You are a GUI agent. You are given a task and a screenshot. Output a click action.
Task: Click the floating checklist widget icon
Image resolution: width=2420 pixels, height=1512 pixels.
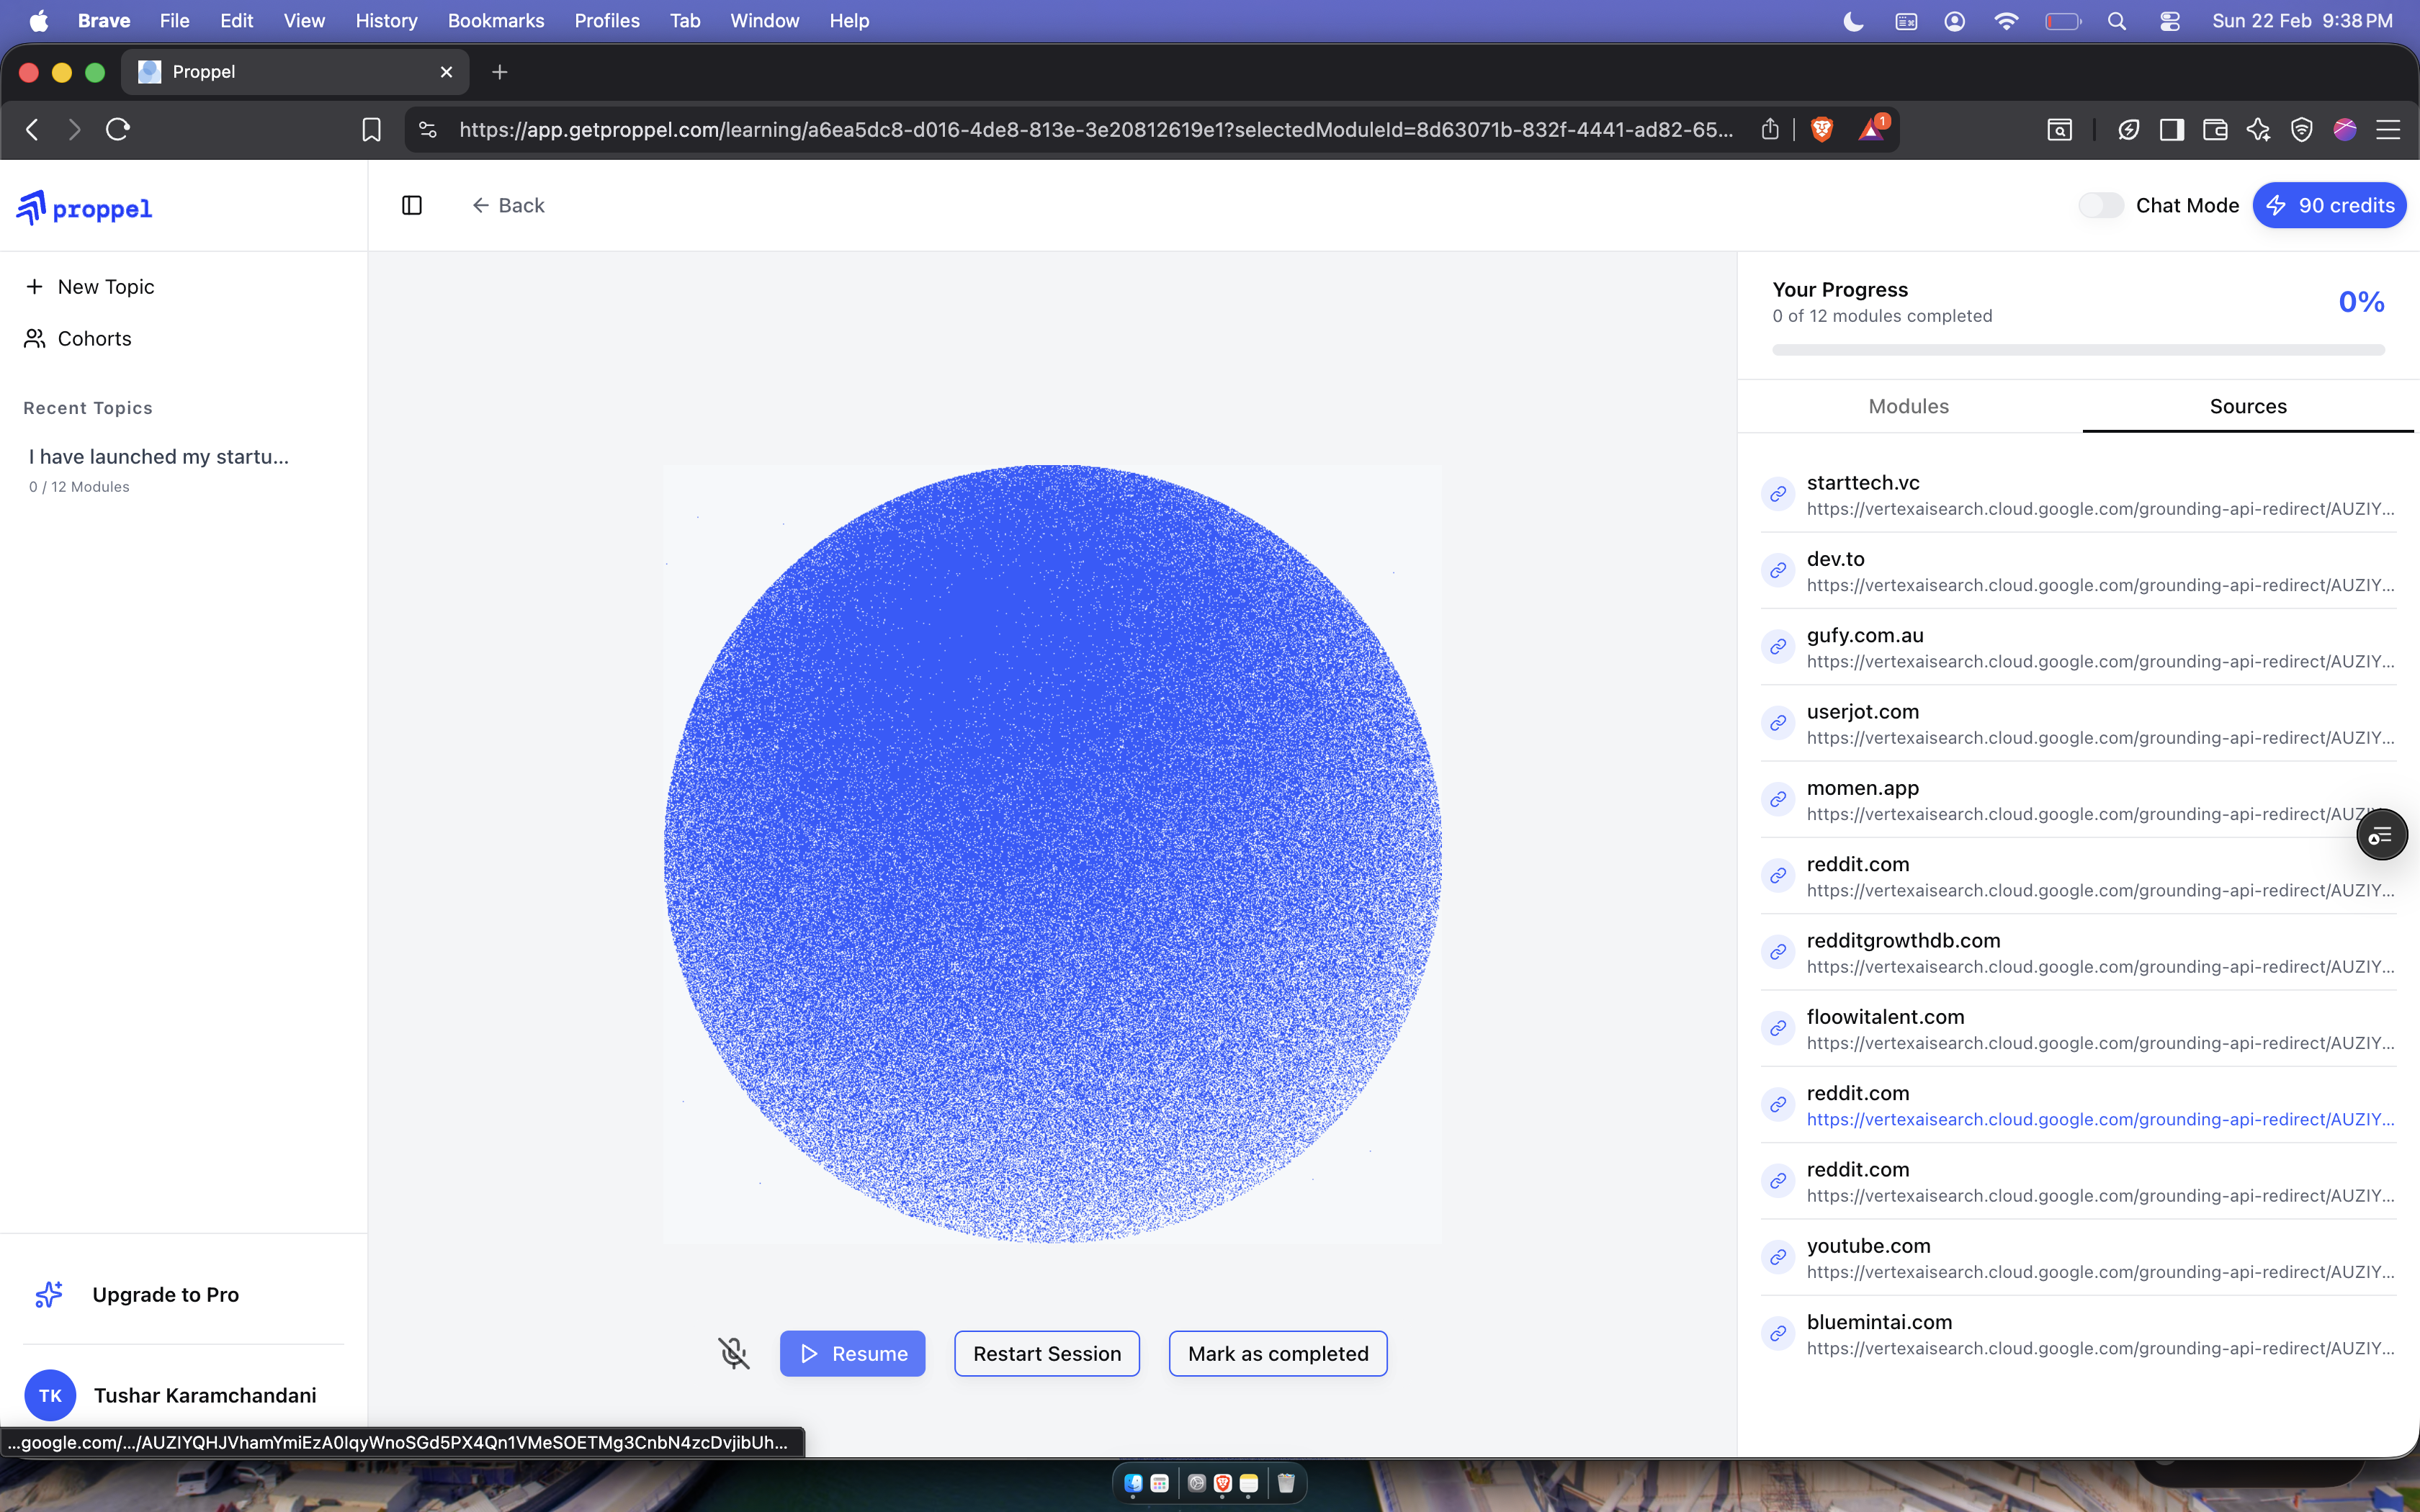[2381, 834]
